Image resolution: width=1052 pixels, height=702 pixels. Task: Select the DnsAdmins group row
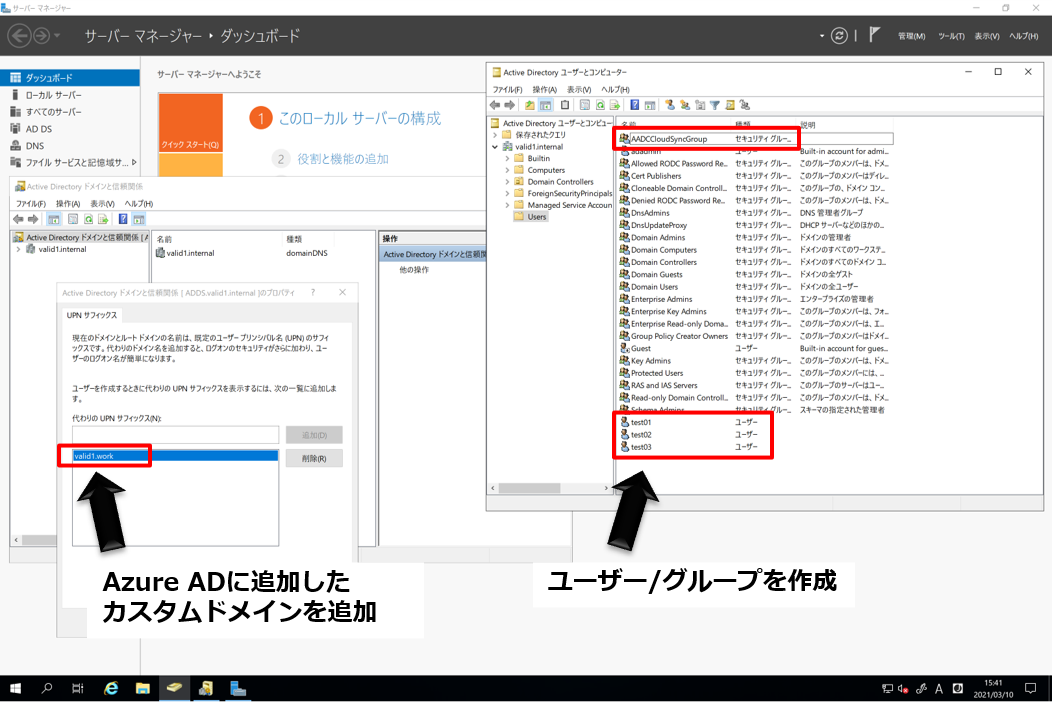point(650,213)
